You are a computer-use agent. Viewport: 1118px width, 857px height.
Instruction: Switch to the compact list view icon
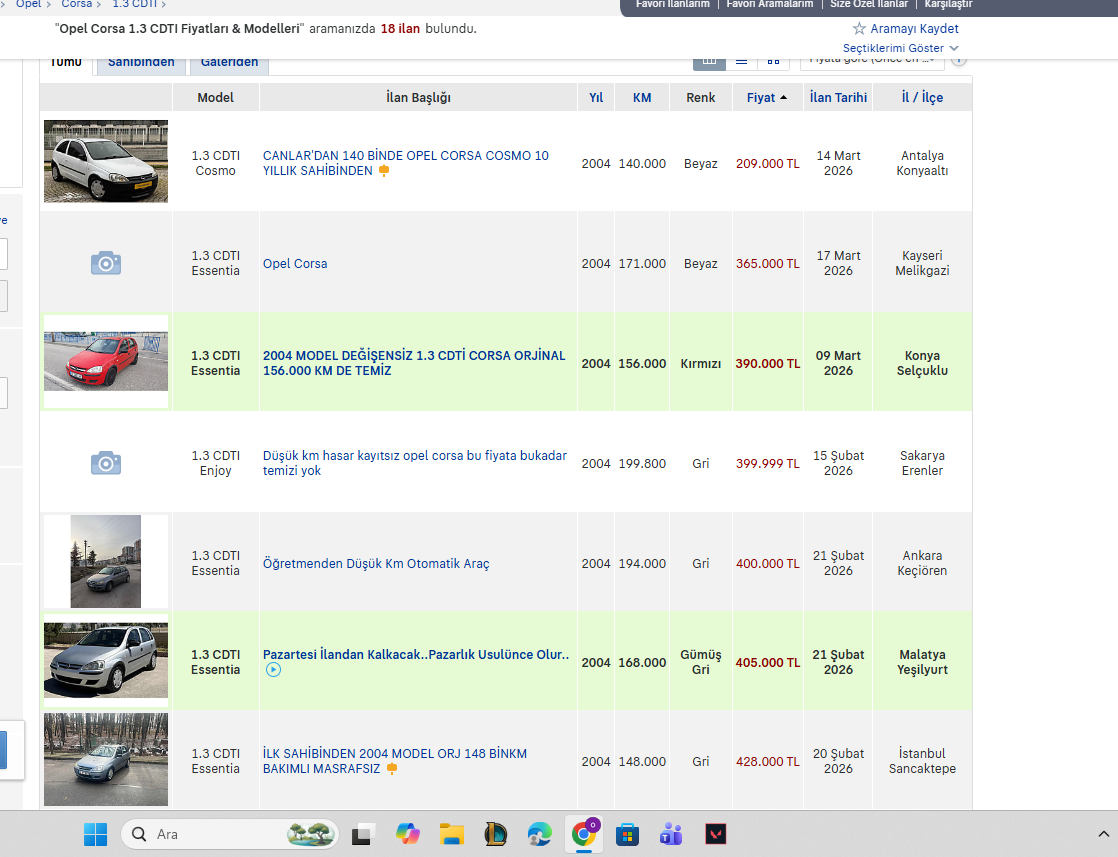click(742, 61)
